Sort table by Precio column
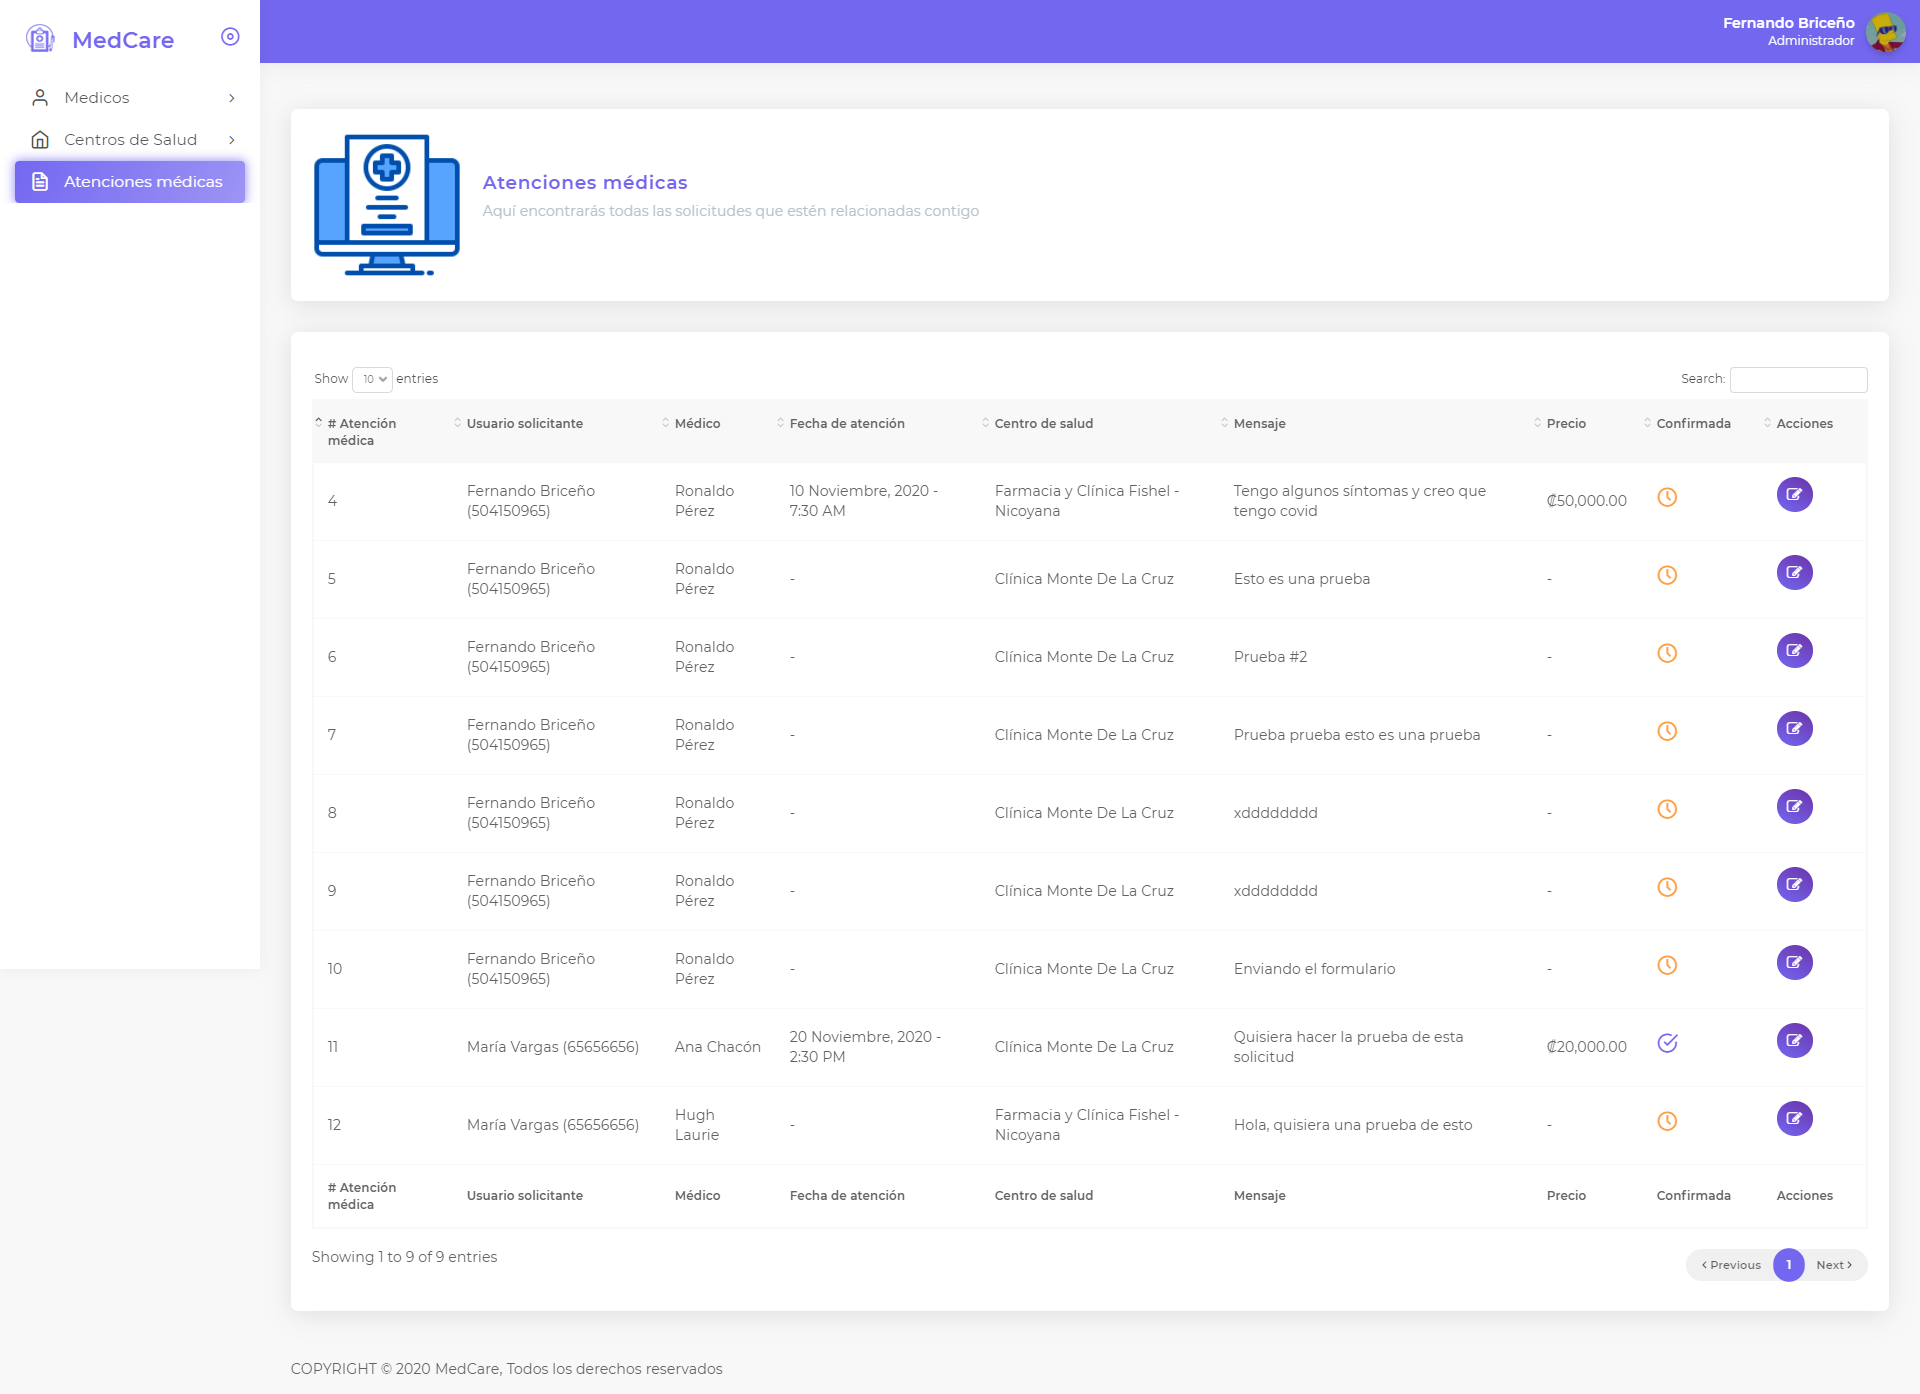Viewport: 1920px width, 1394px height. (x=1565, y=423)
